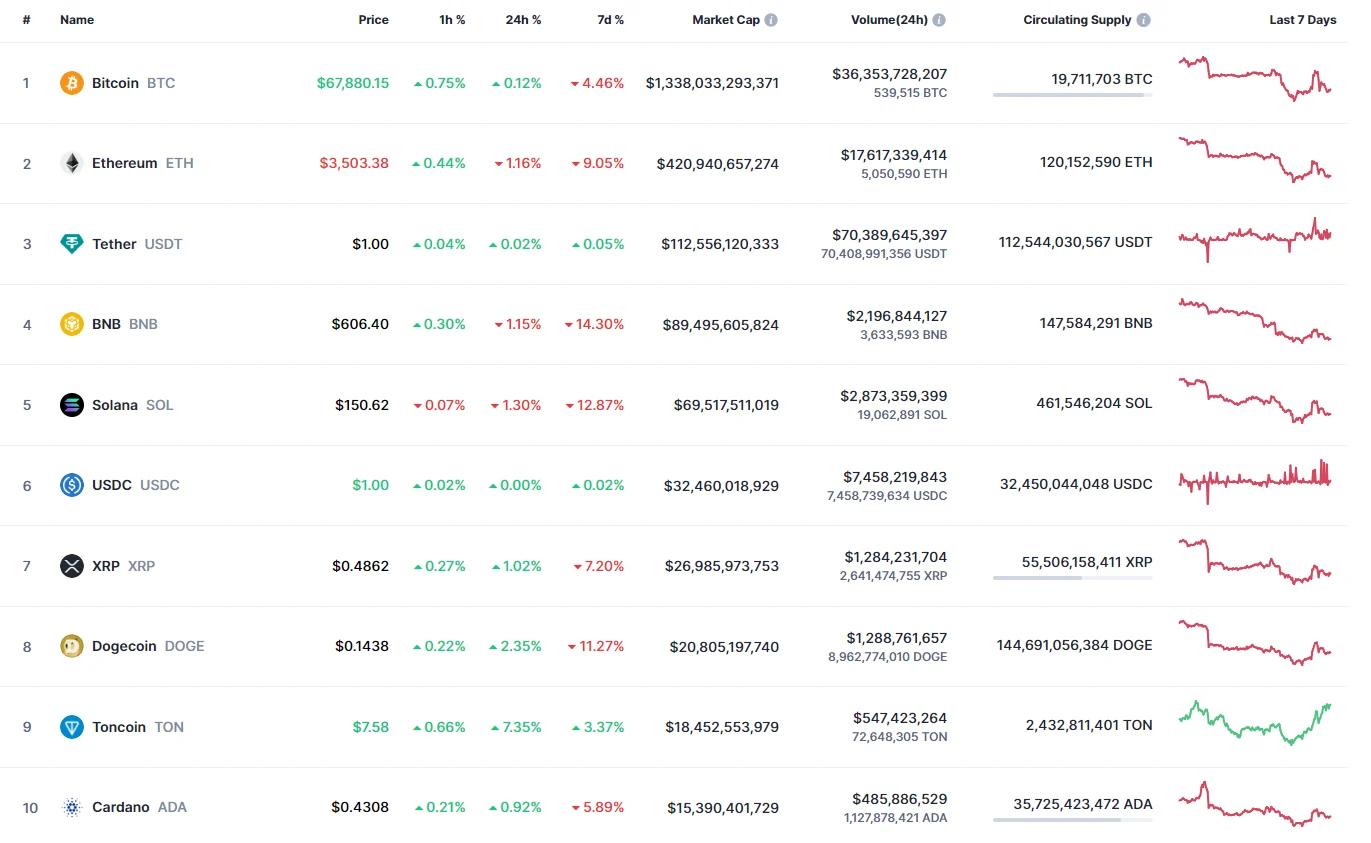Click the Bitcoin coin logo icon
The height and width of the screenshot is (843, 1371).
[72, 83]
